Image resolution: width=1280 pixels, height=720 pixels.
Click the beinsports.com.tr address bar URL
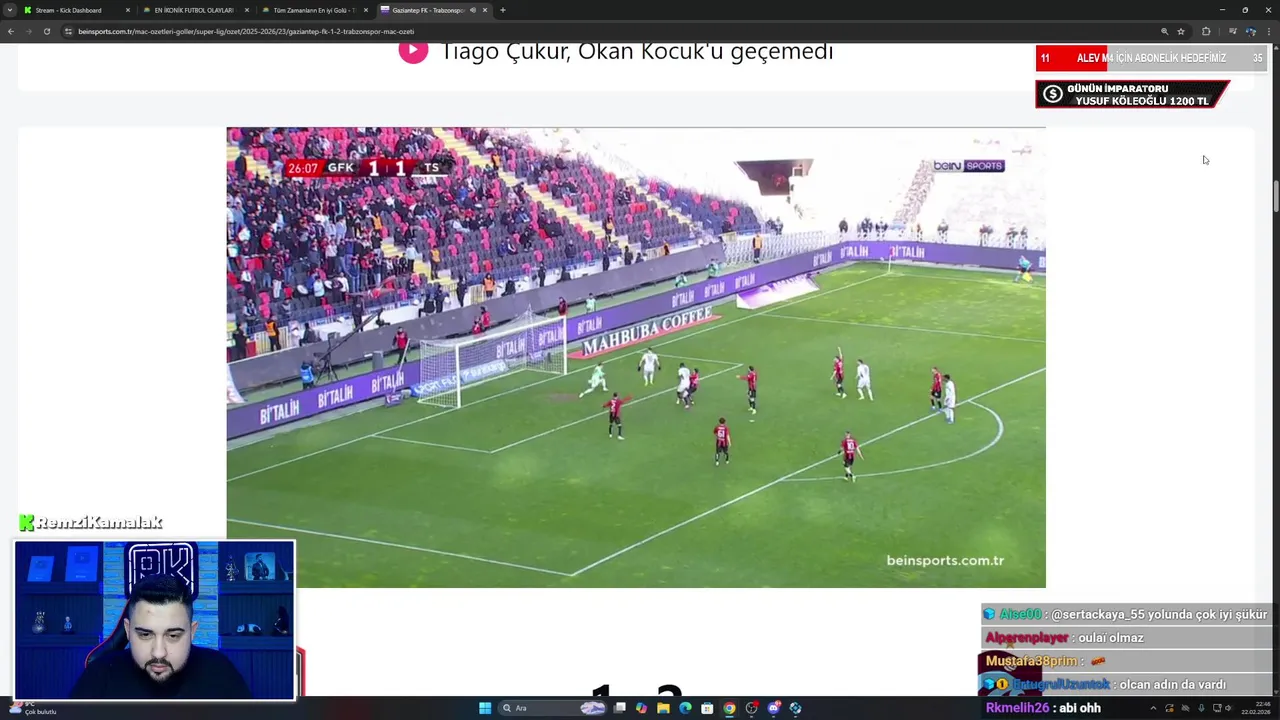click(246, 31)
